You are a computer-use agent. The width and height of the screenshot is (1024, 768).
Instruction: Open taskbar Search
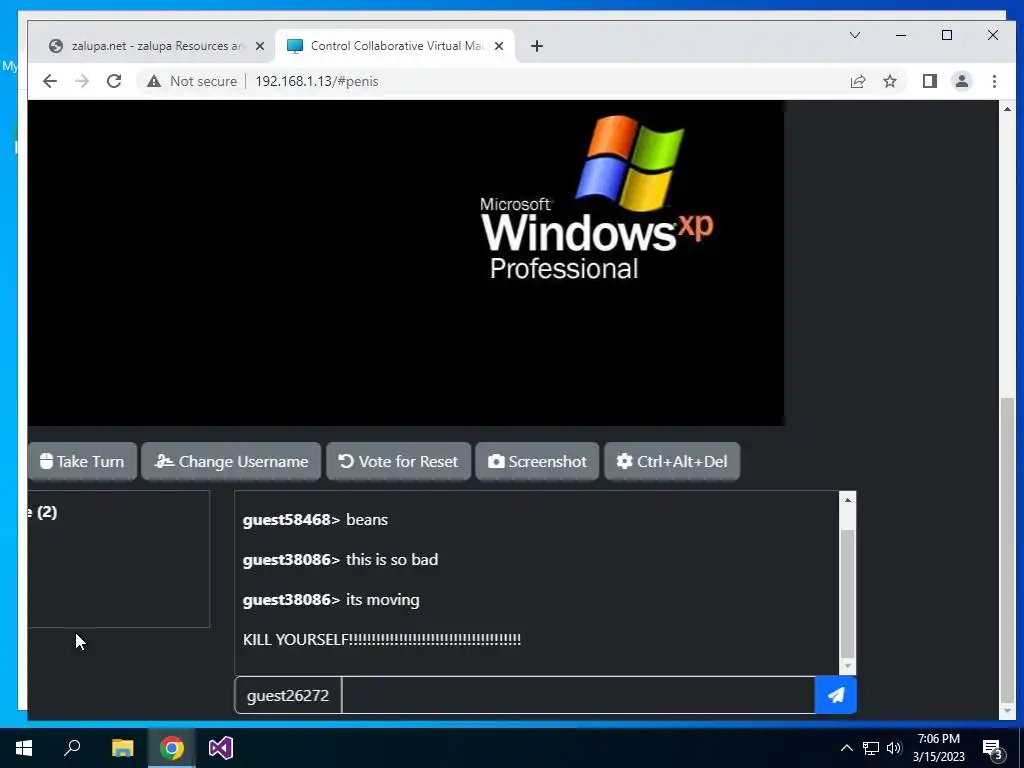[72, 748]
